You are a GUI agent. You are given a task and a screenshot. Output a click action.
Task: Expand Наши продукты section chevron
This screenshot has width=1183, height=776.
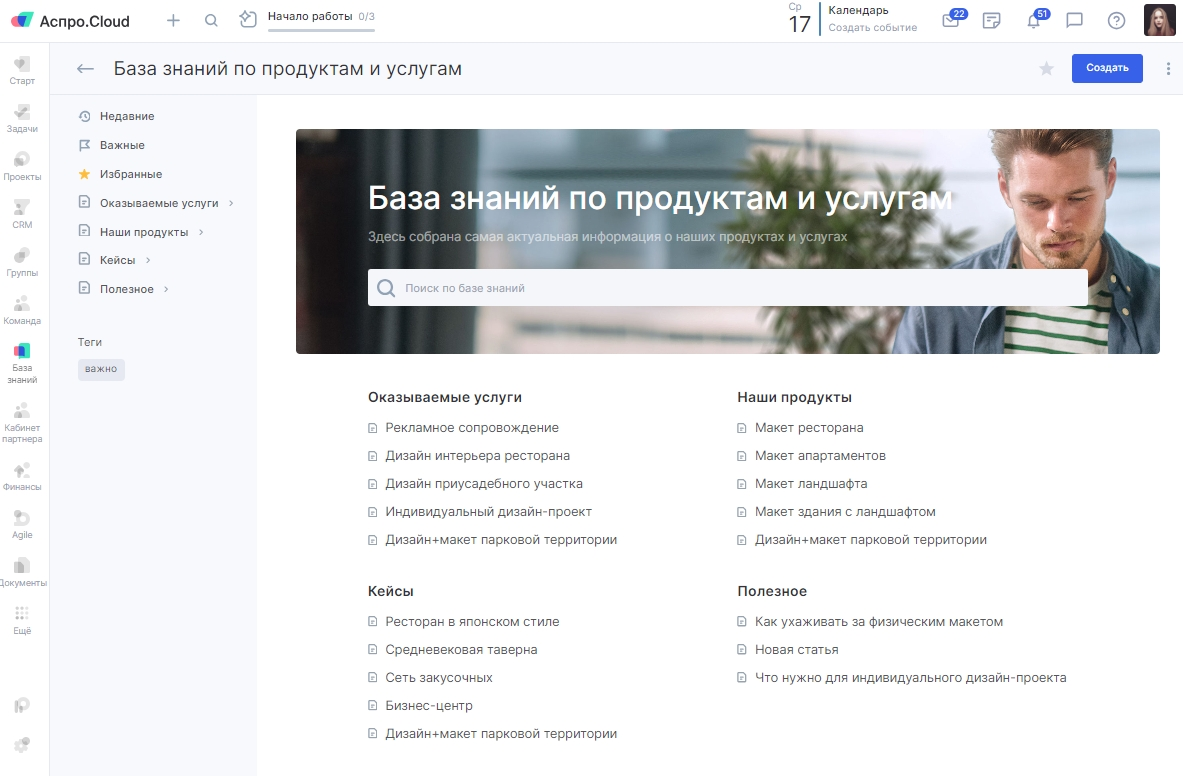[201, 232]
